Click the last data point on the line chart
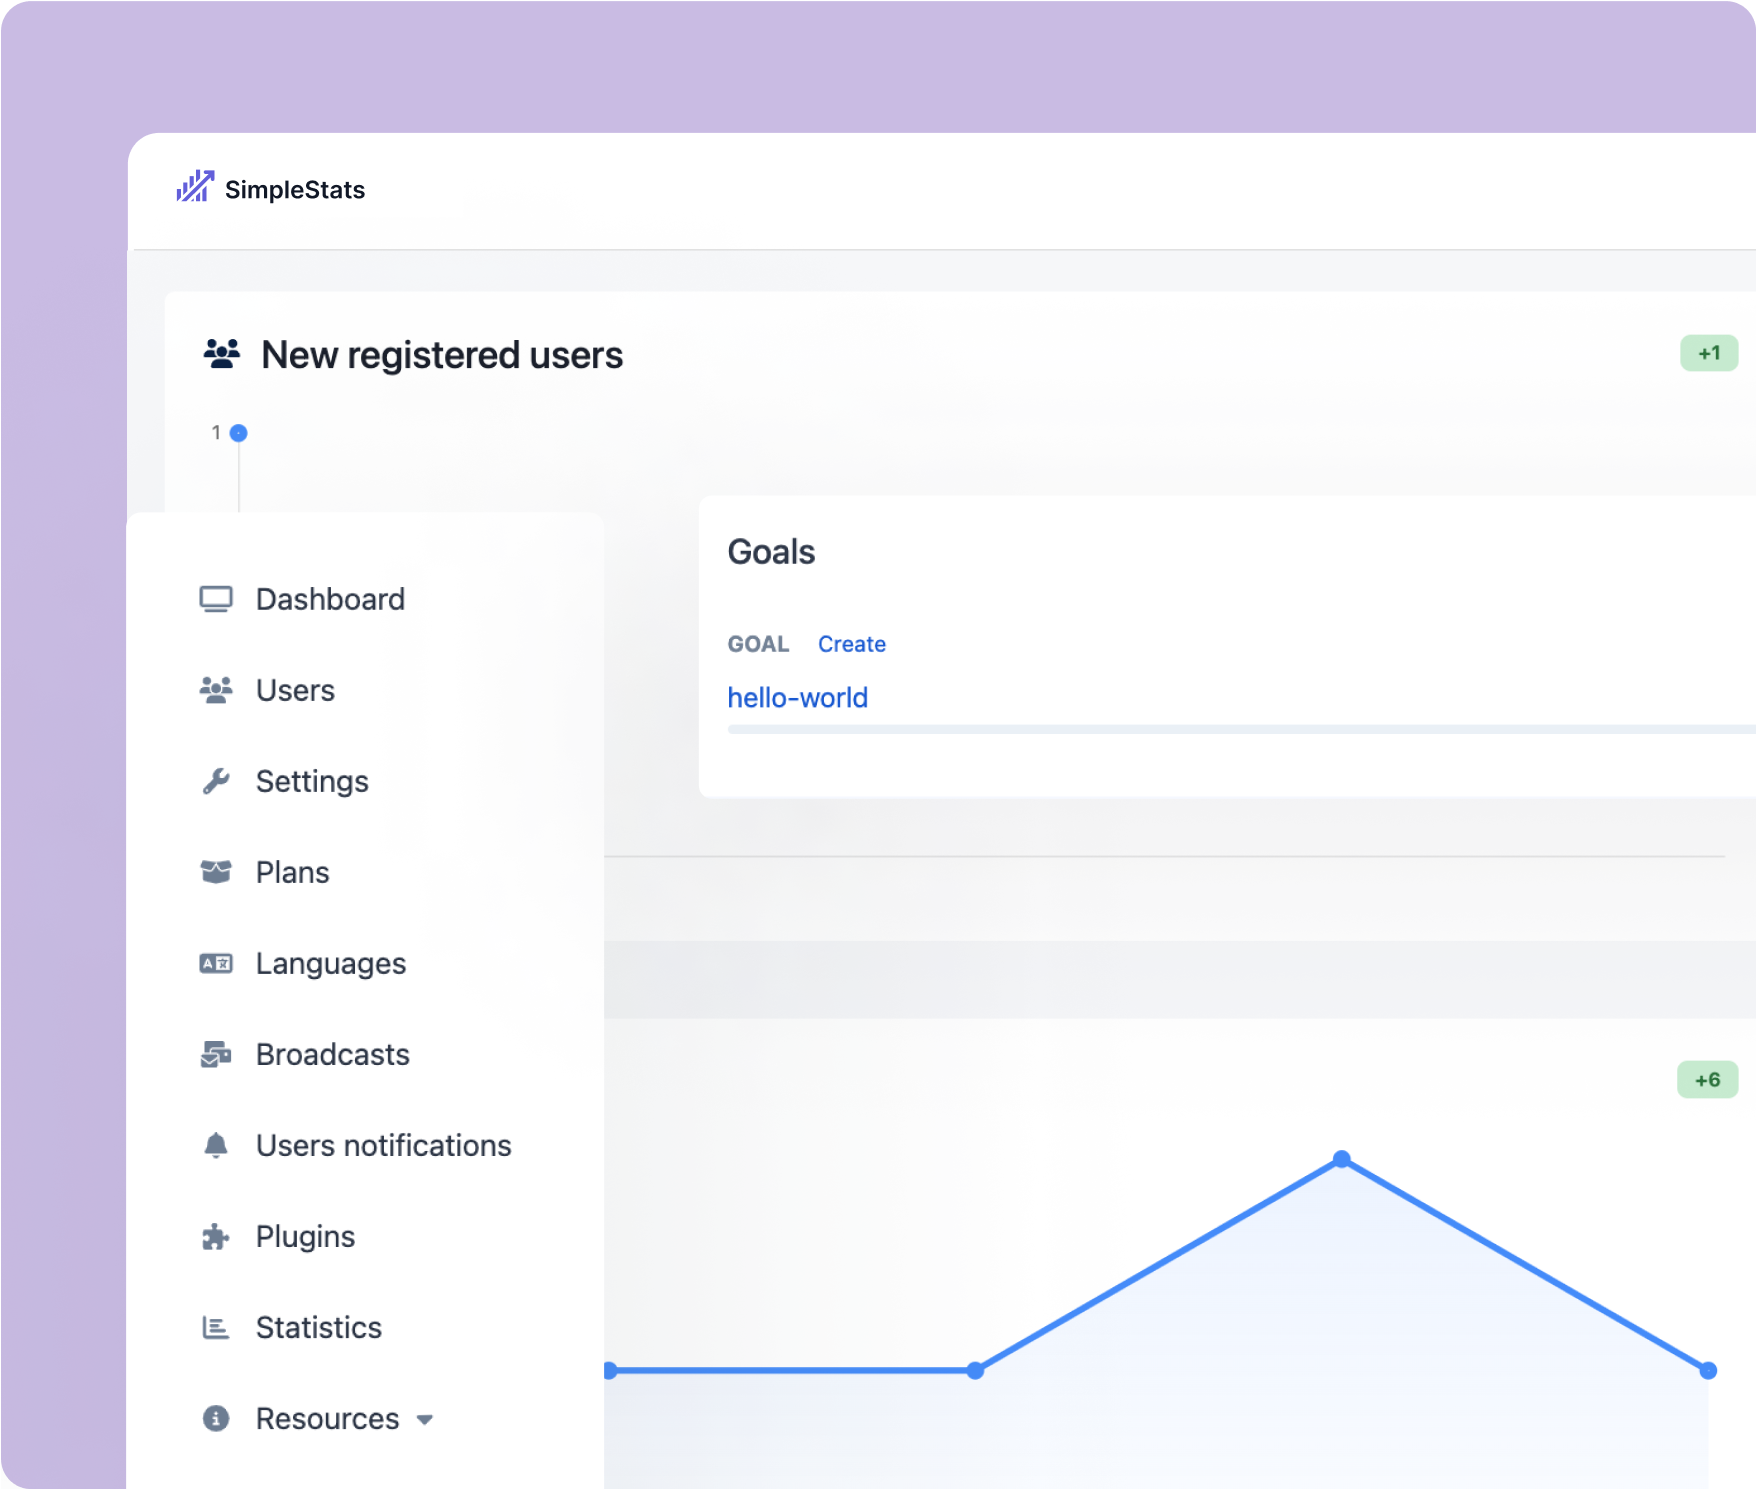The width and height of the screenshot is (1756, 1489). (x=1708, y=1370)
